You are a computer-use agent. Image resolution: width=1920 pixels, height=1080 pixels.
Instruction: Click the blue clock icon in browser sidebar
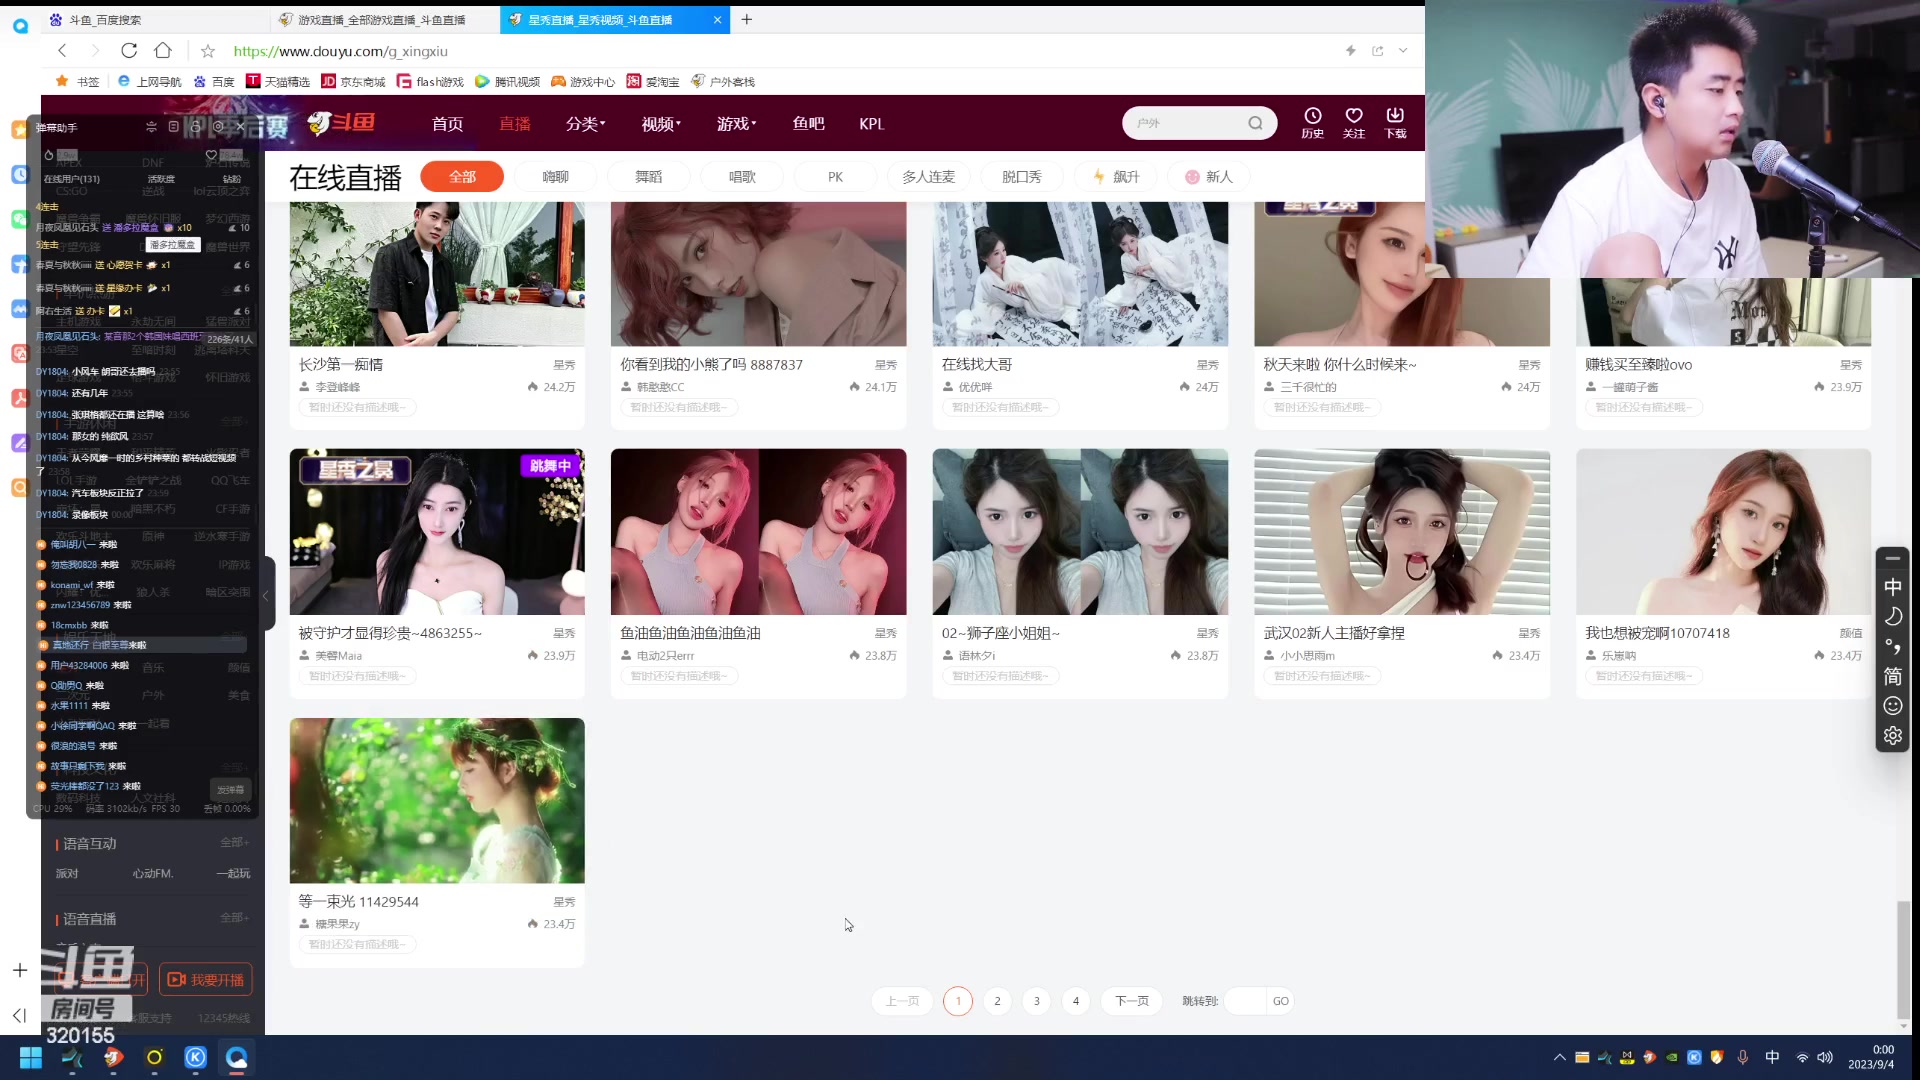(20, 174)
